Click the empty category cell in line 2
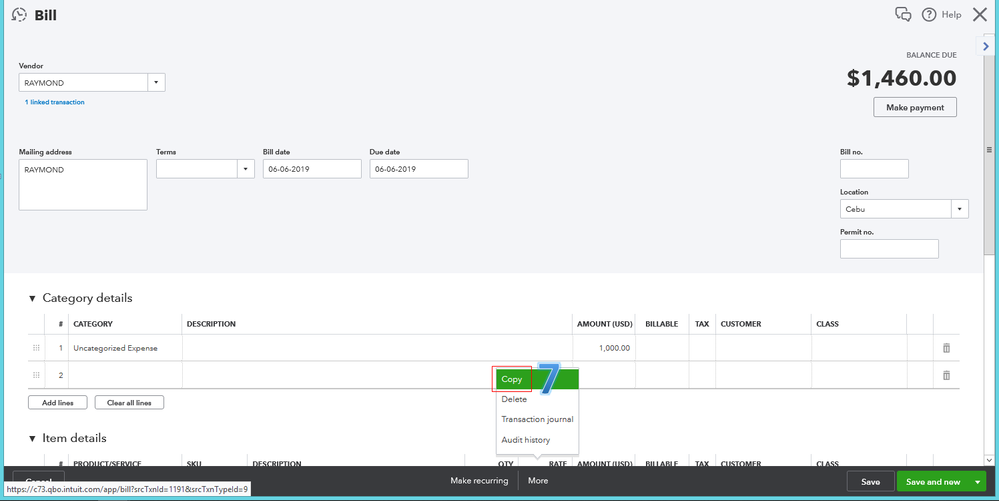This screenshot has height=501, width=999. [125, 375]
